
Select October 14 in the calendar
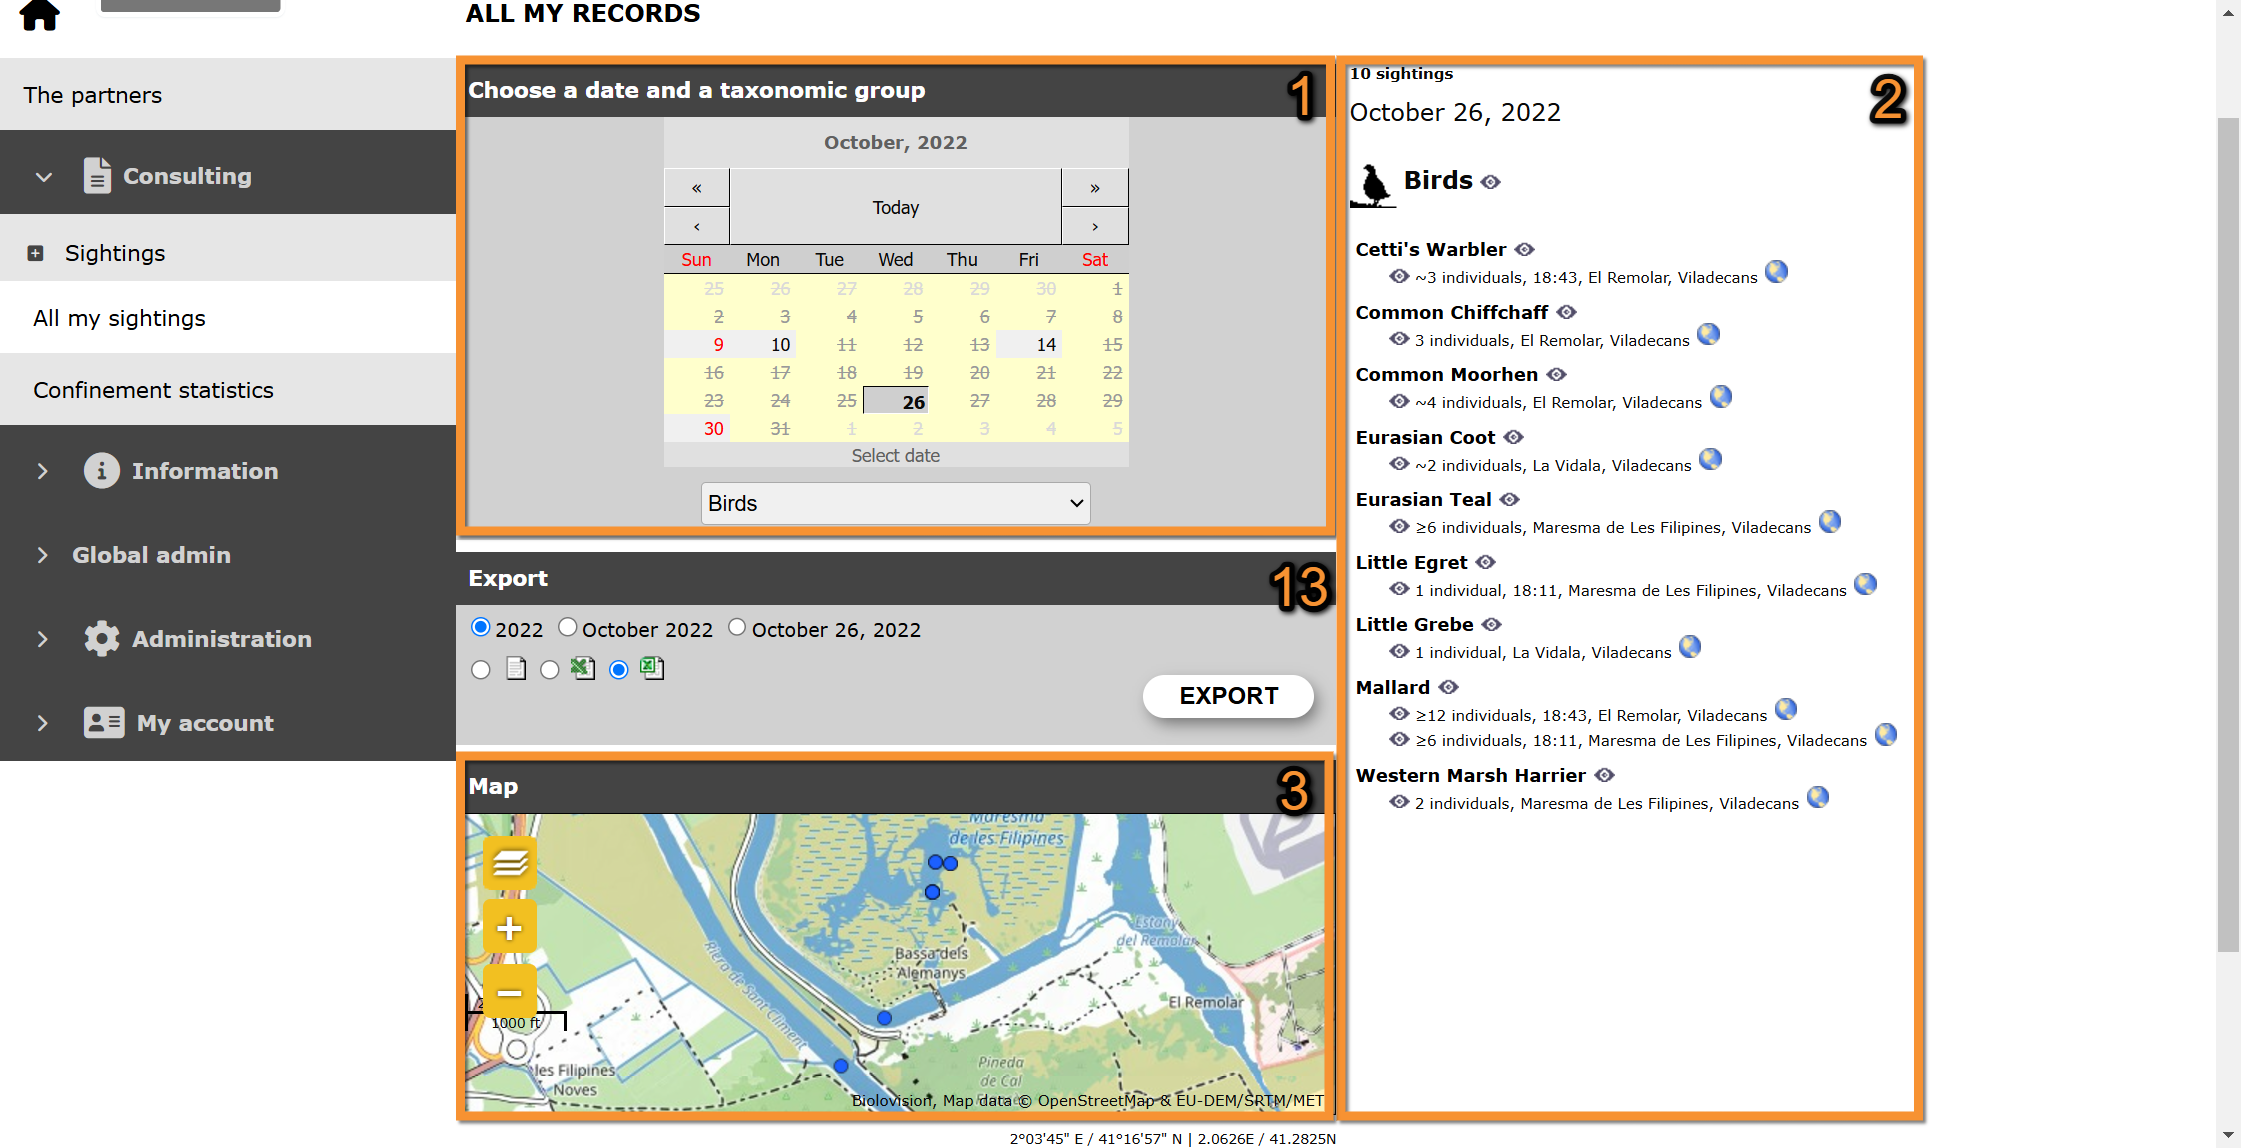(x=1046, y=344)
